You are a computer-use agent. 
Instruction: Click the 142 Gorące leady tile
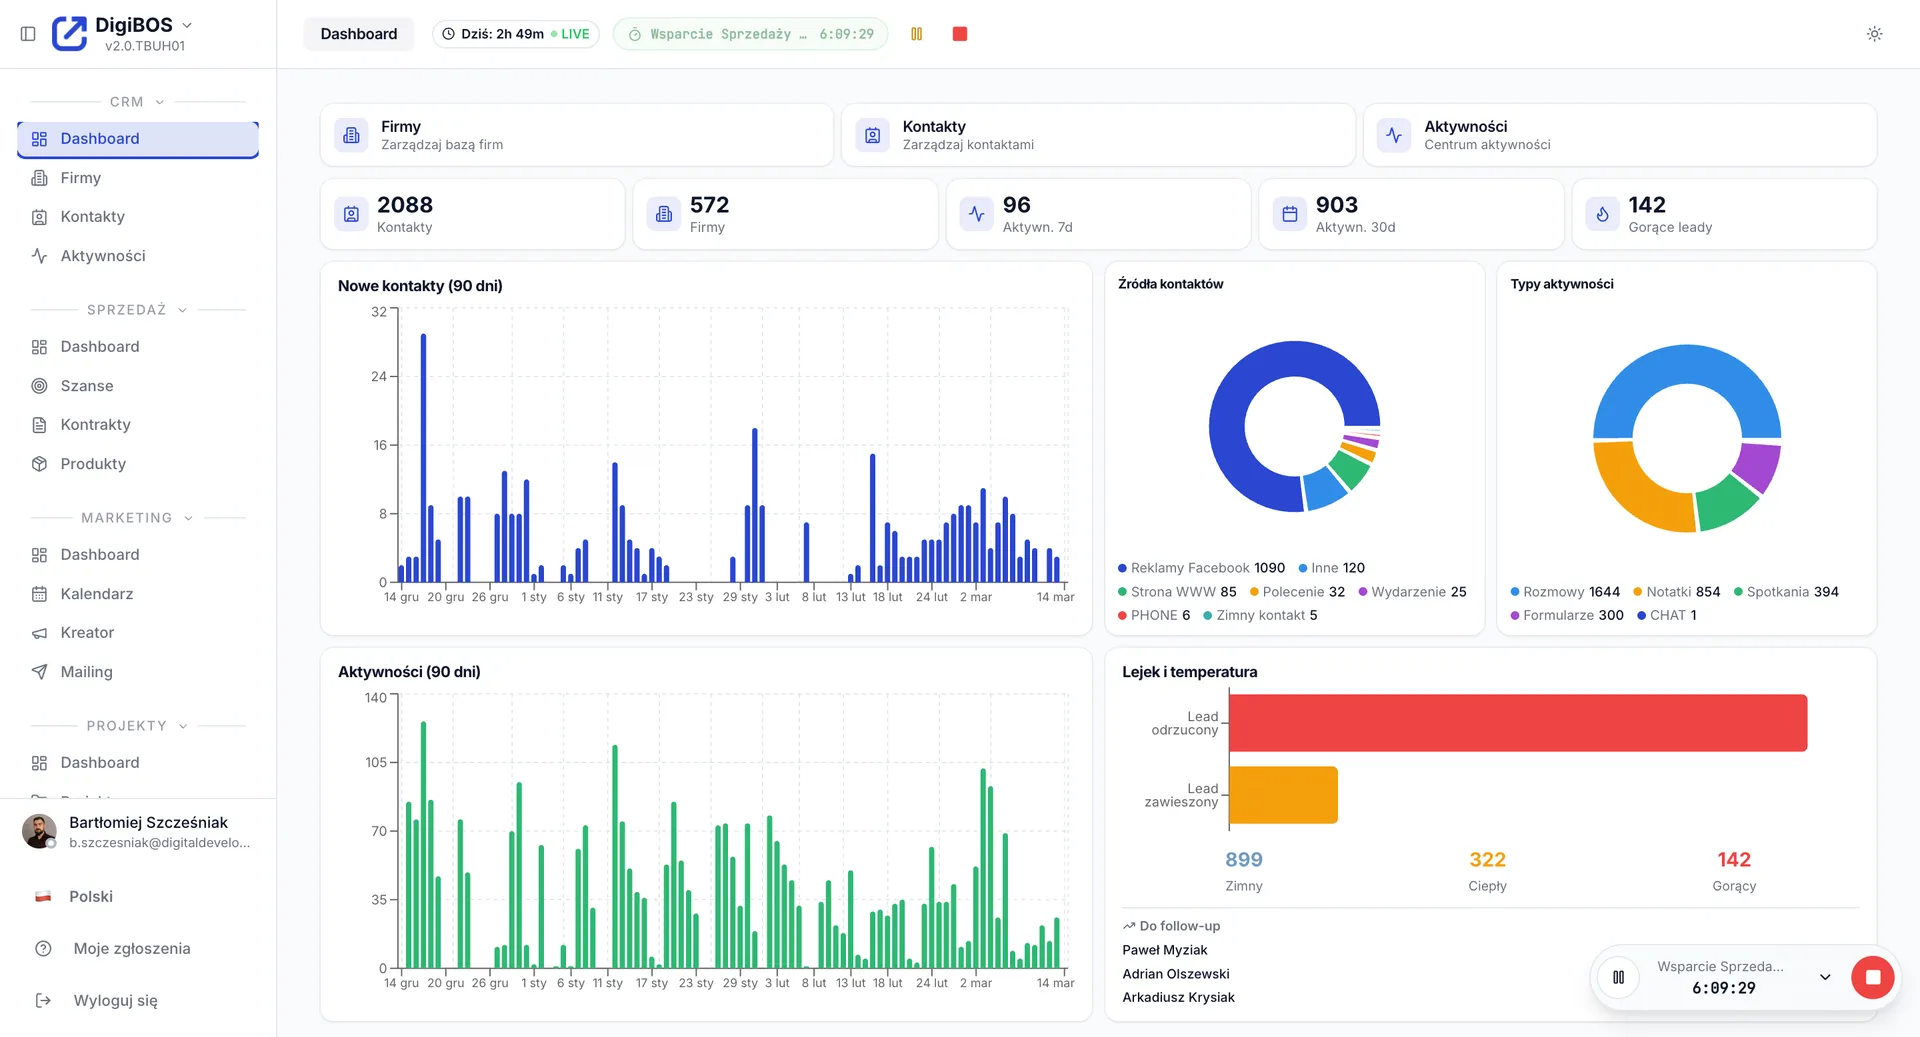(x=1725, y=214)
